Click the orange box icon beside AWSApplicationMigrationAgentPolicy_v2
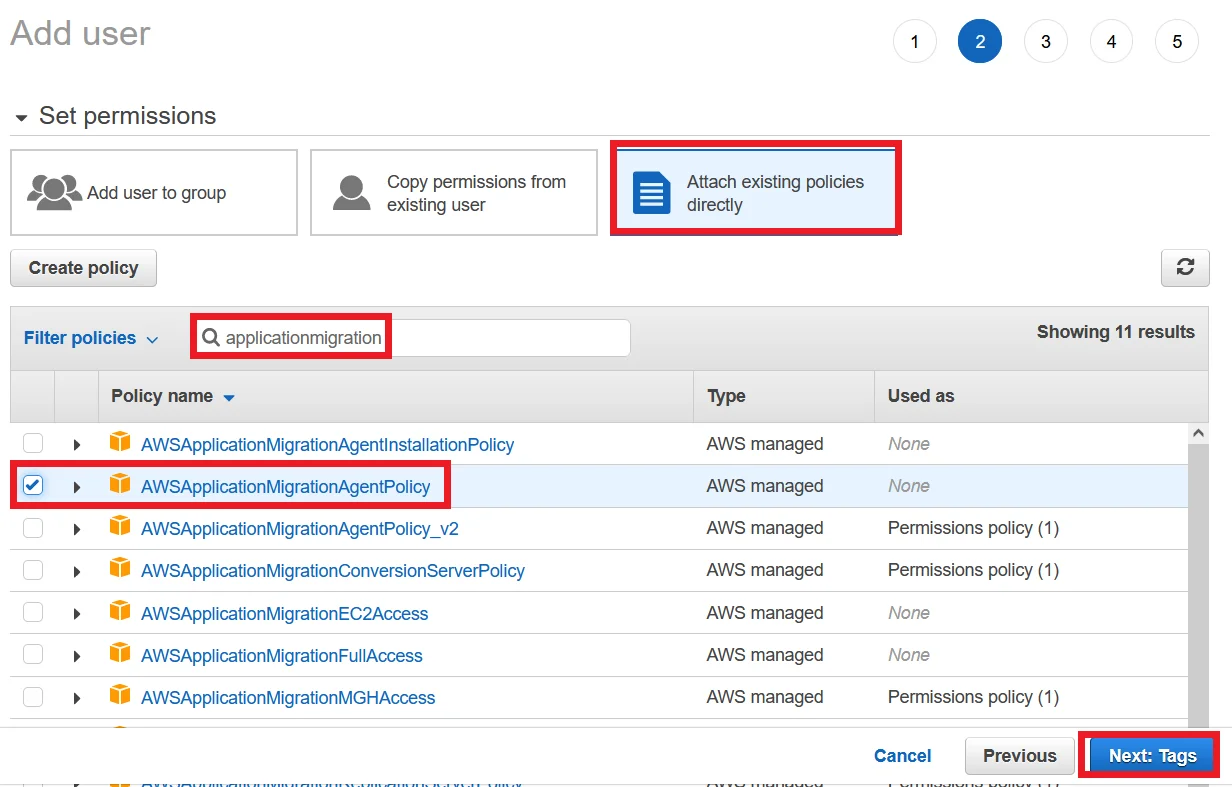Screen dimensions: 1232x787 (120, 526)
